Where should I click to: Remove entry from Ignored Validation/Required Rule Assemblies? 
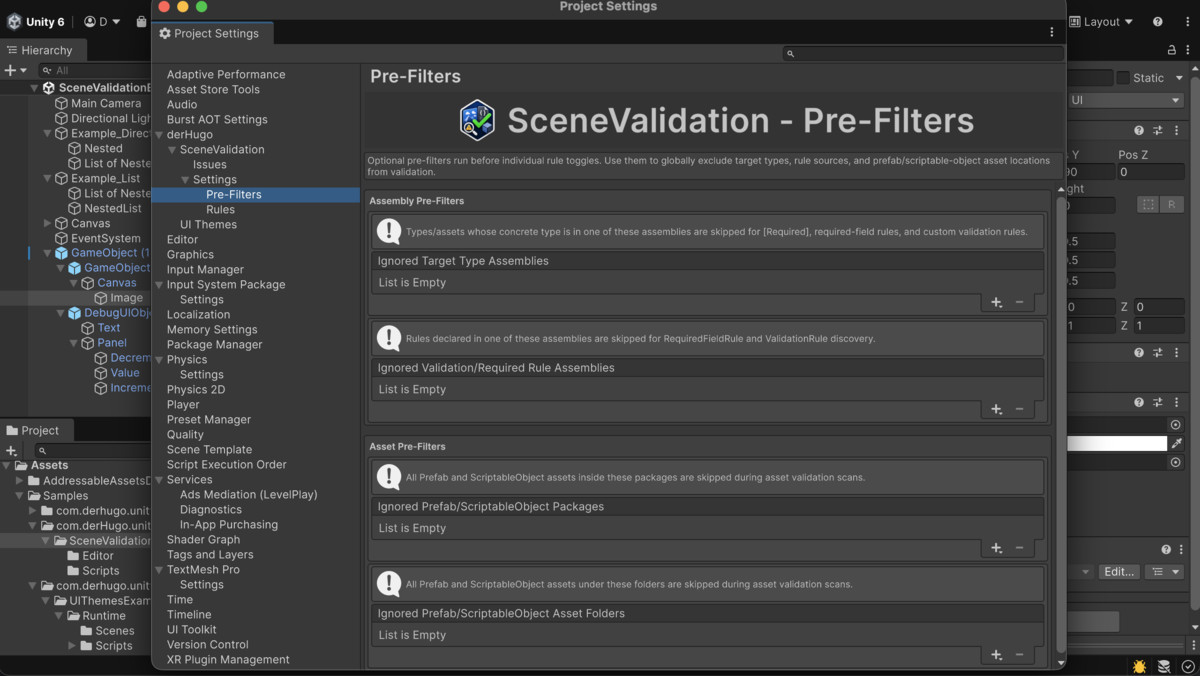point(1020,409)
